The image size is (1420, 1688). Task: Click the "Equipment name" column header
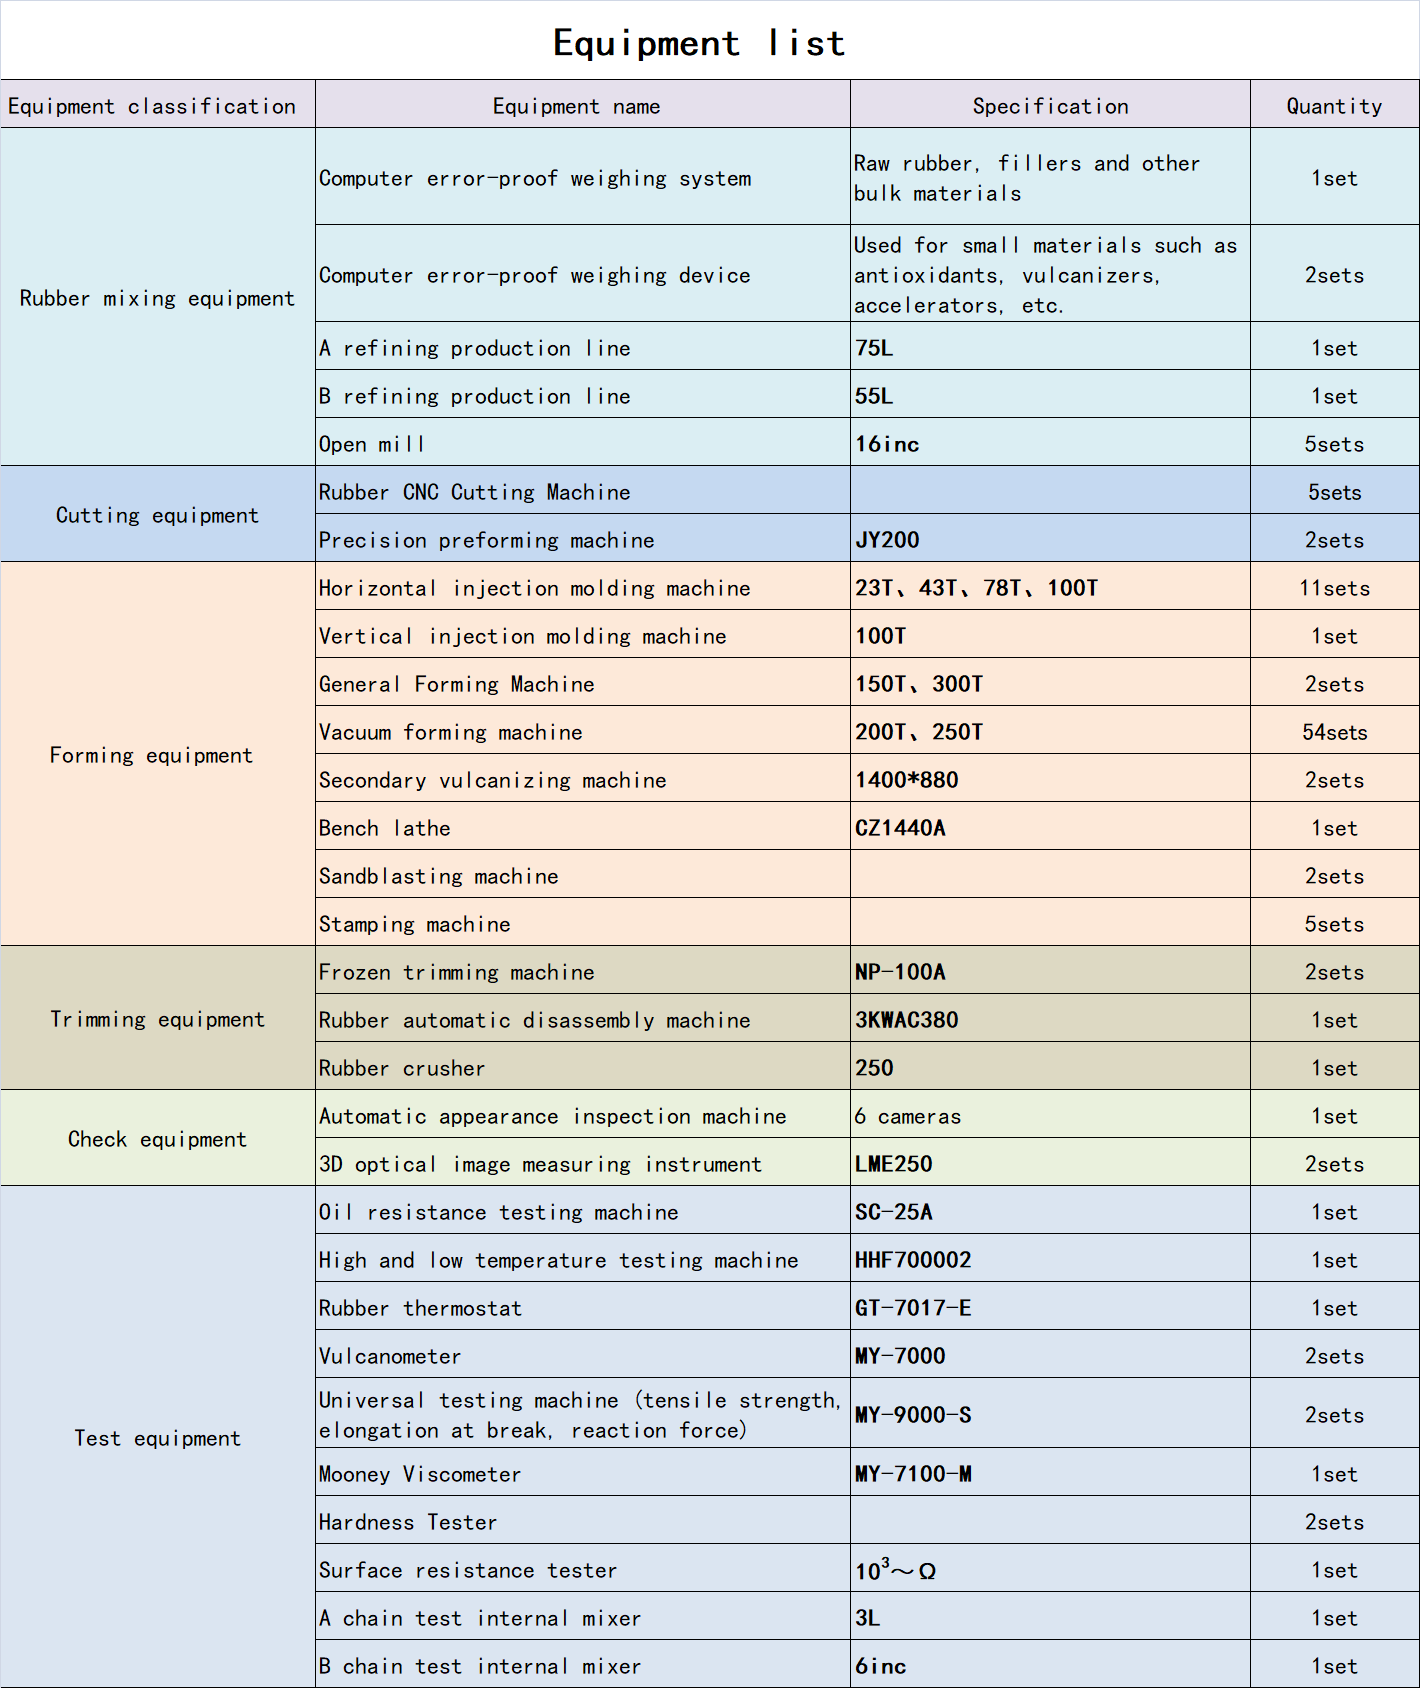[x=576, y=106]
